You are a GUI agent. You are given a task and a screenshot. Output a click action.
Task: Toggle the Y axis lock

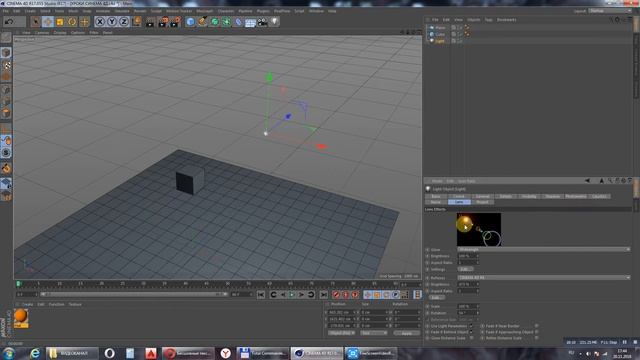[x=112, y=22]
